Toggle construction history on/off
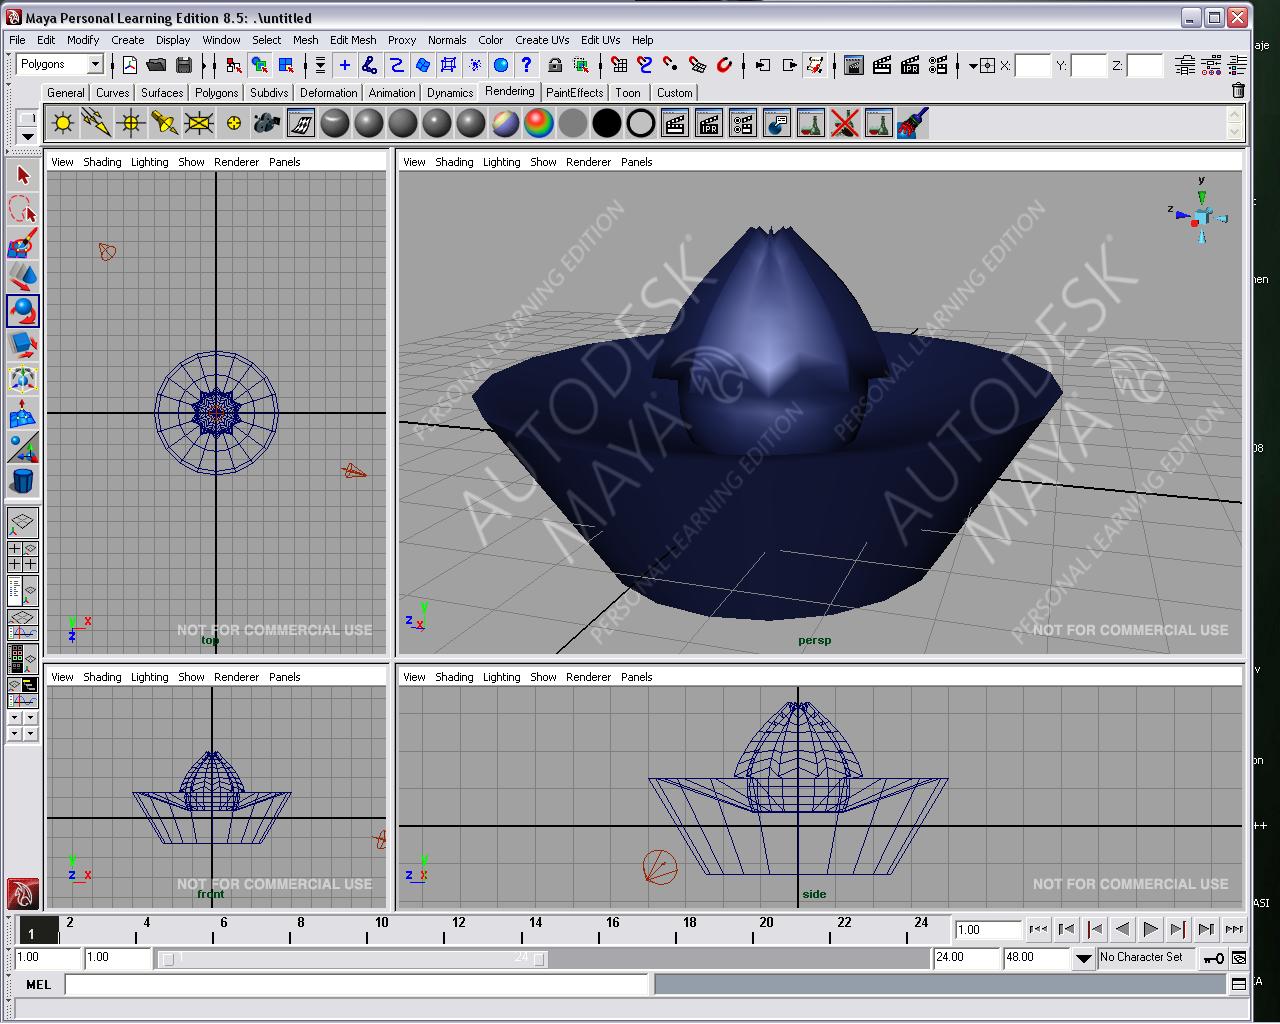1280x1024 pixels. (x=816, y=65)
